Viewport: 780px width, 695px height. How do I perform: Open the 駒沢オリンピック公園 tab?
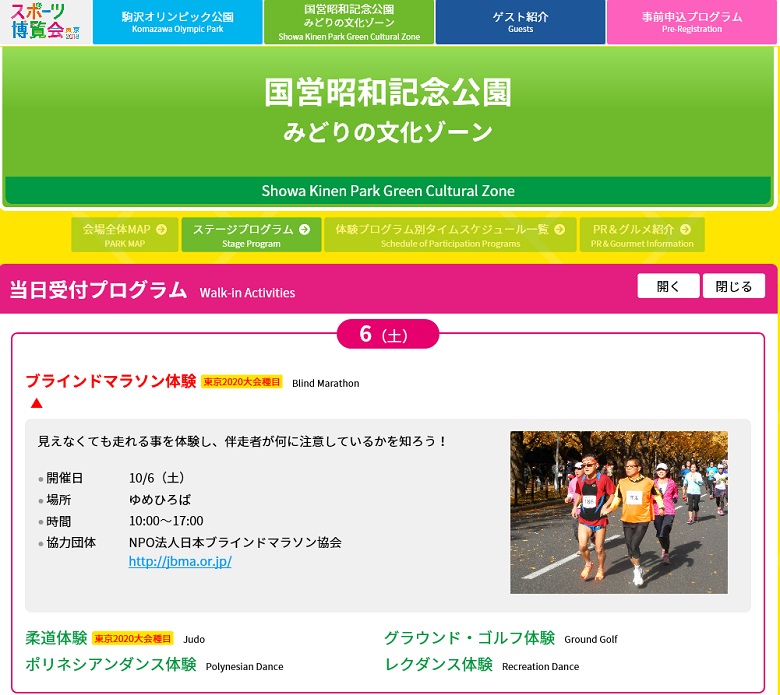pyautogui.click(x=178, y=22)
